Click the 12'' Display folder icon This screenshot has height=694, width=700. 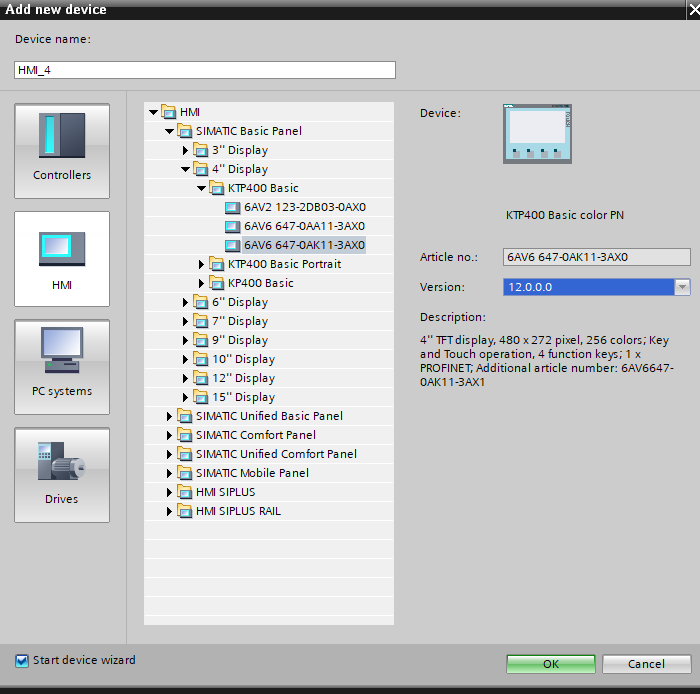200,378
